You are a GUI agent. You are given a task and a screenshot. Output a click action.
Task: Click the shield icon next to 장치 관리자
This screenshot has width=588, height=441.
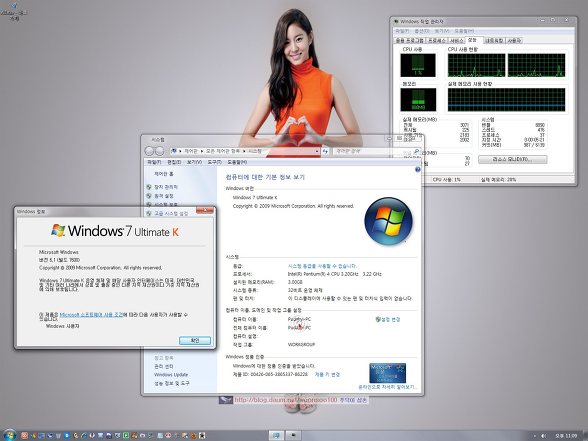(x=149, y=187)
